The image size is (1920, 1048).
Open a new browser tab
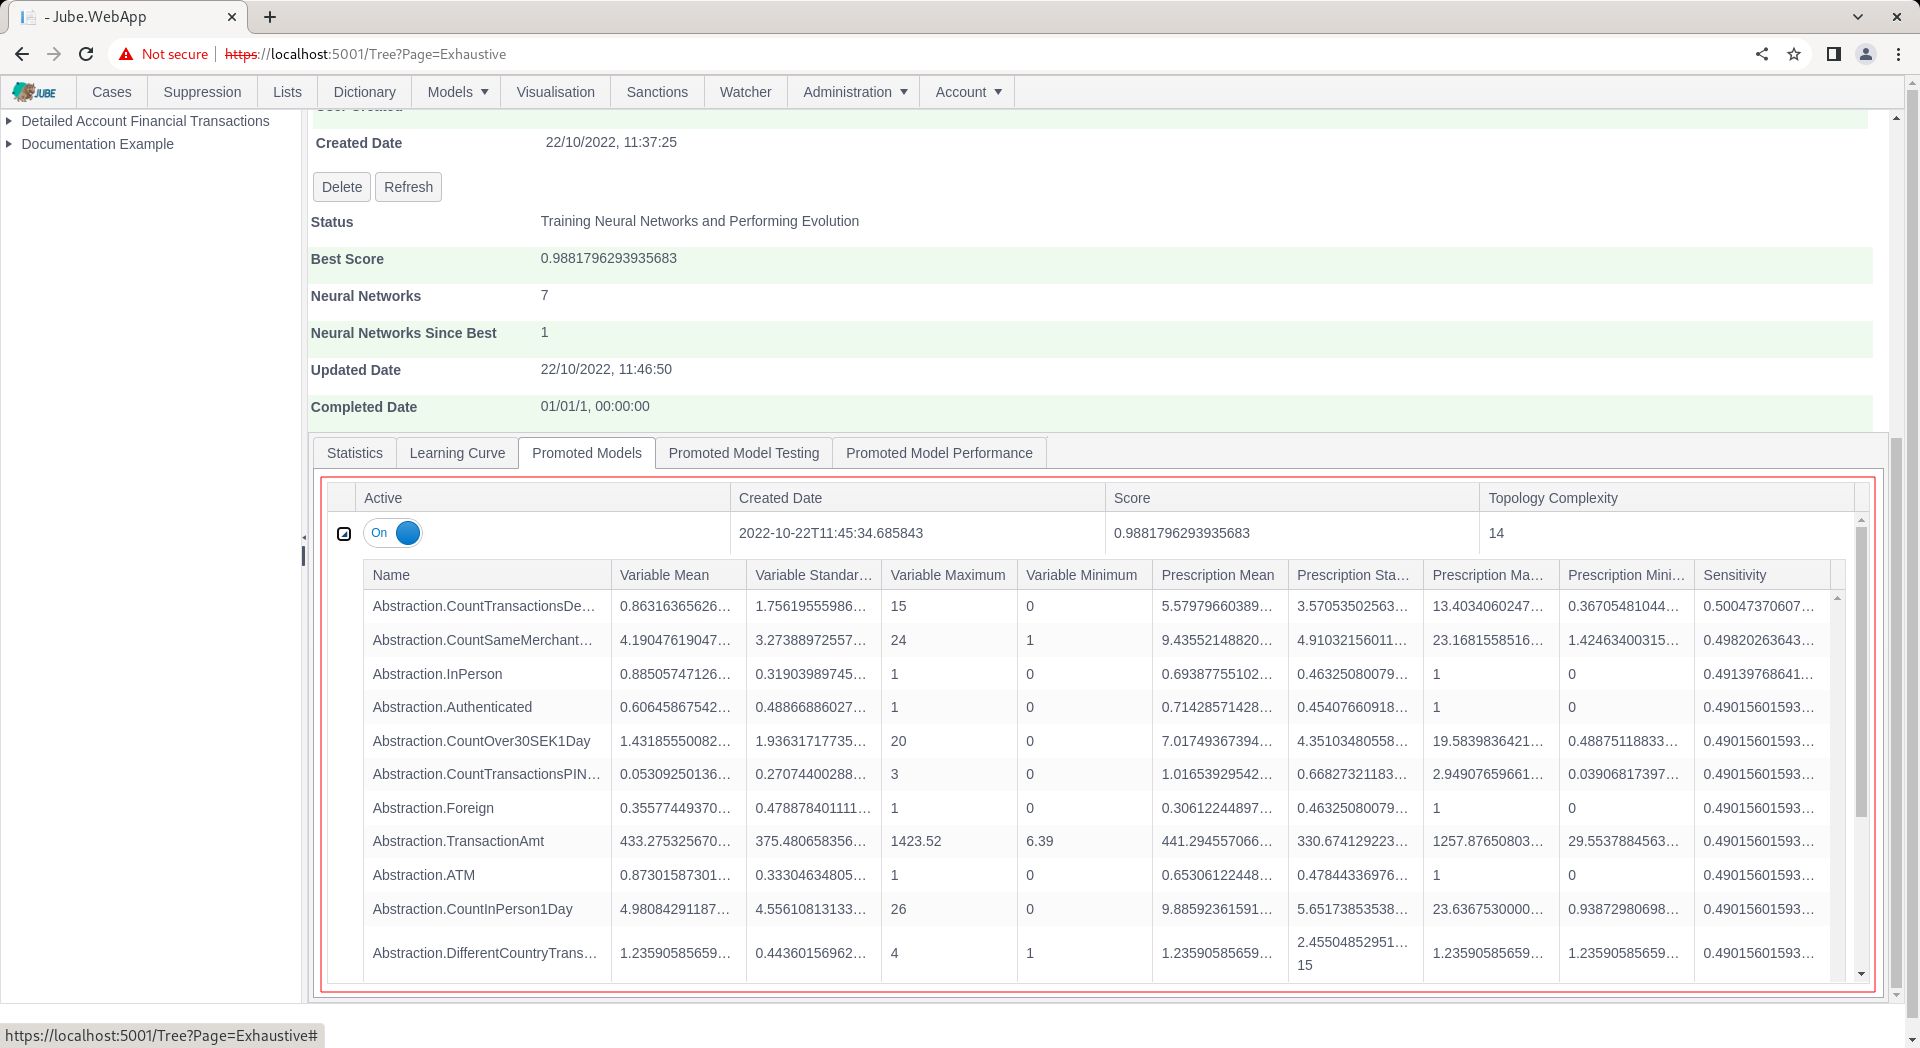(x=270, y=17)
